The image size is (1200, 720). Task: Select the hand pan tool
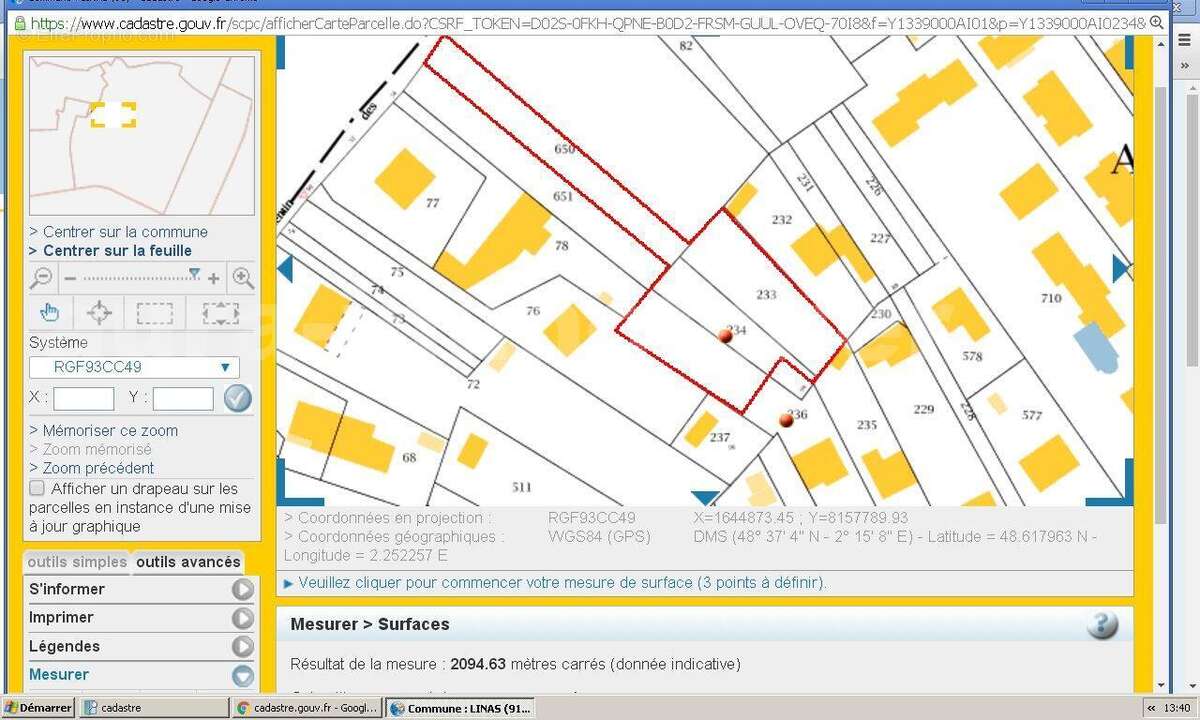pyautogui.click(x=49, y=313)
